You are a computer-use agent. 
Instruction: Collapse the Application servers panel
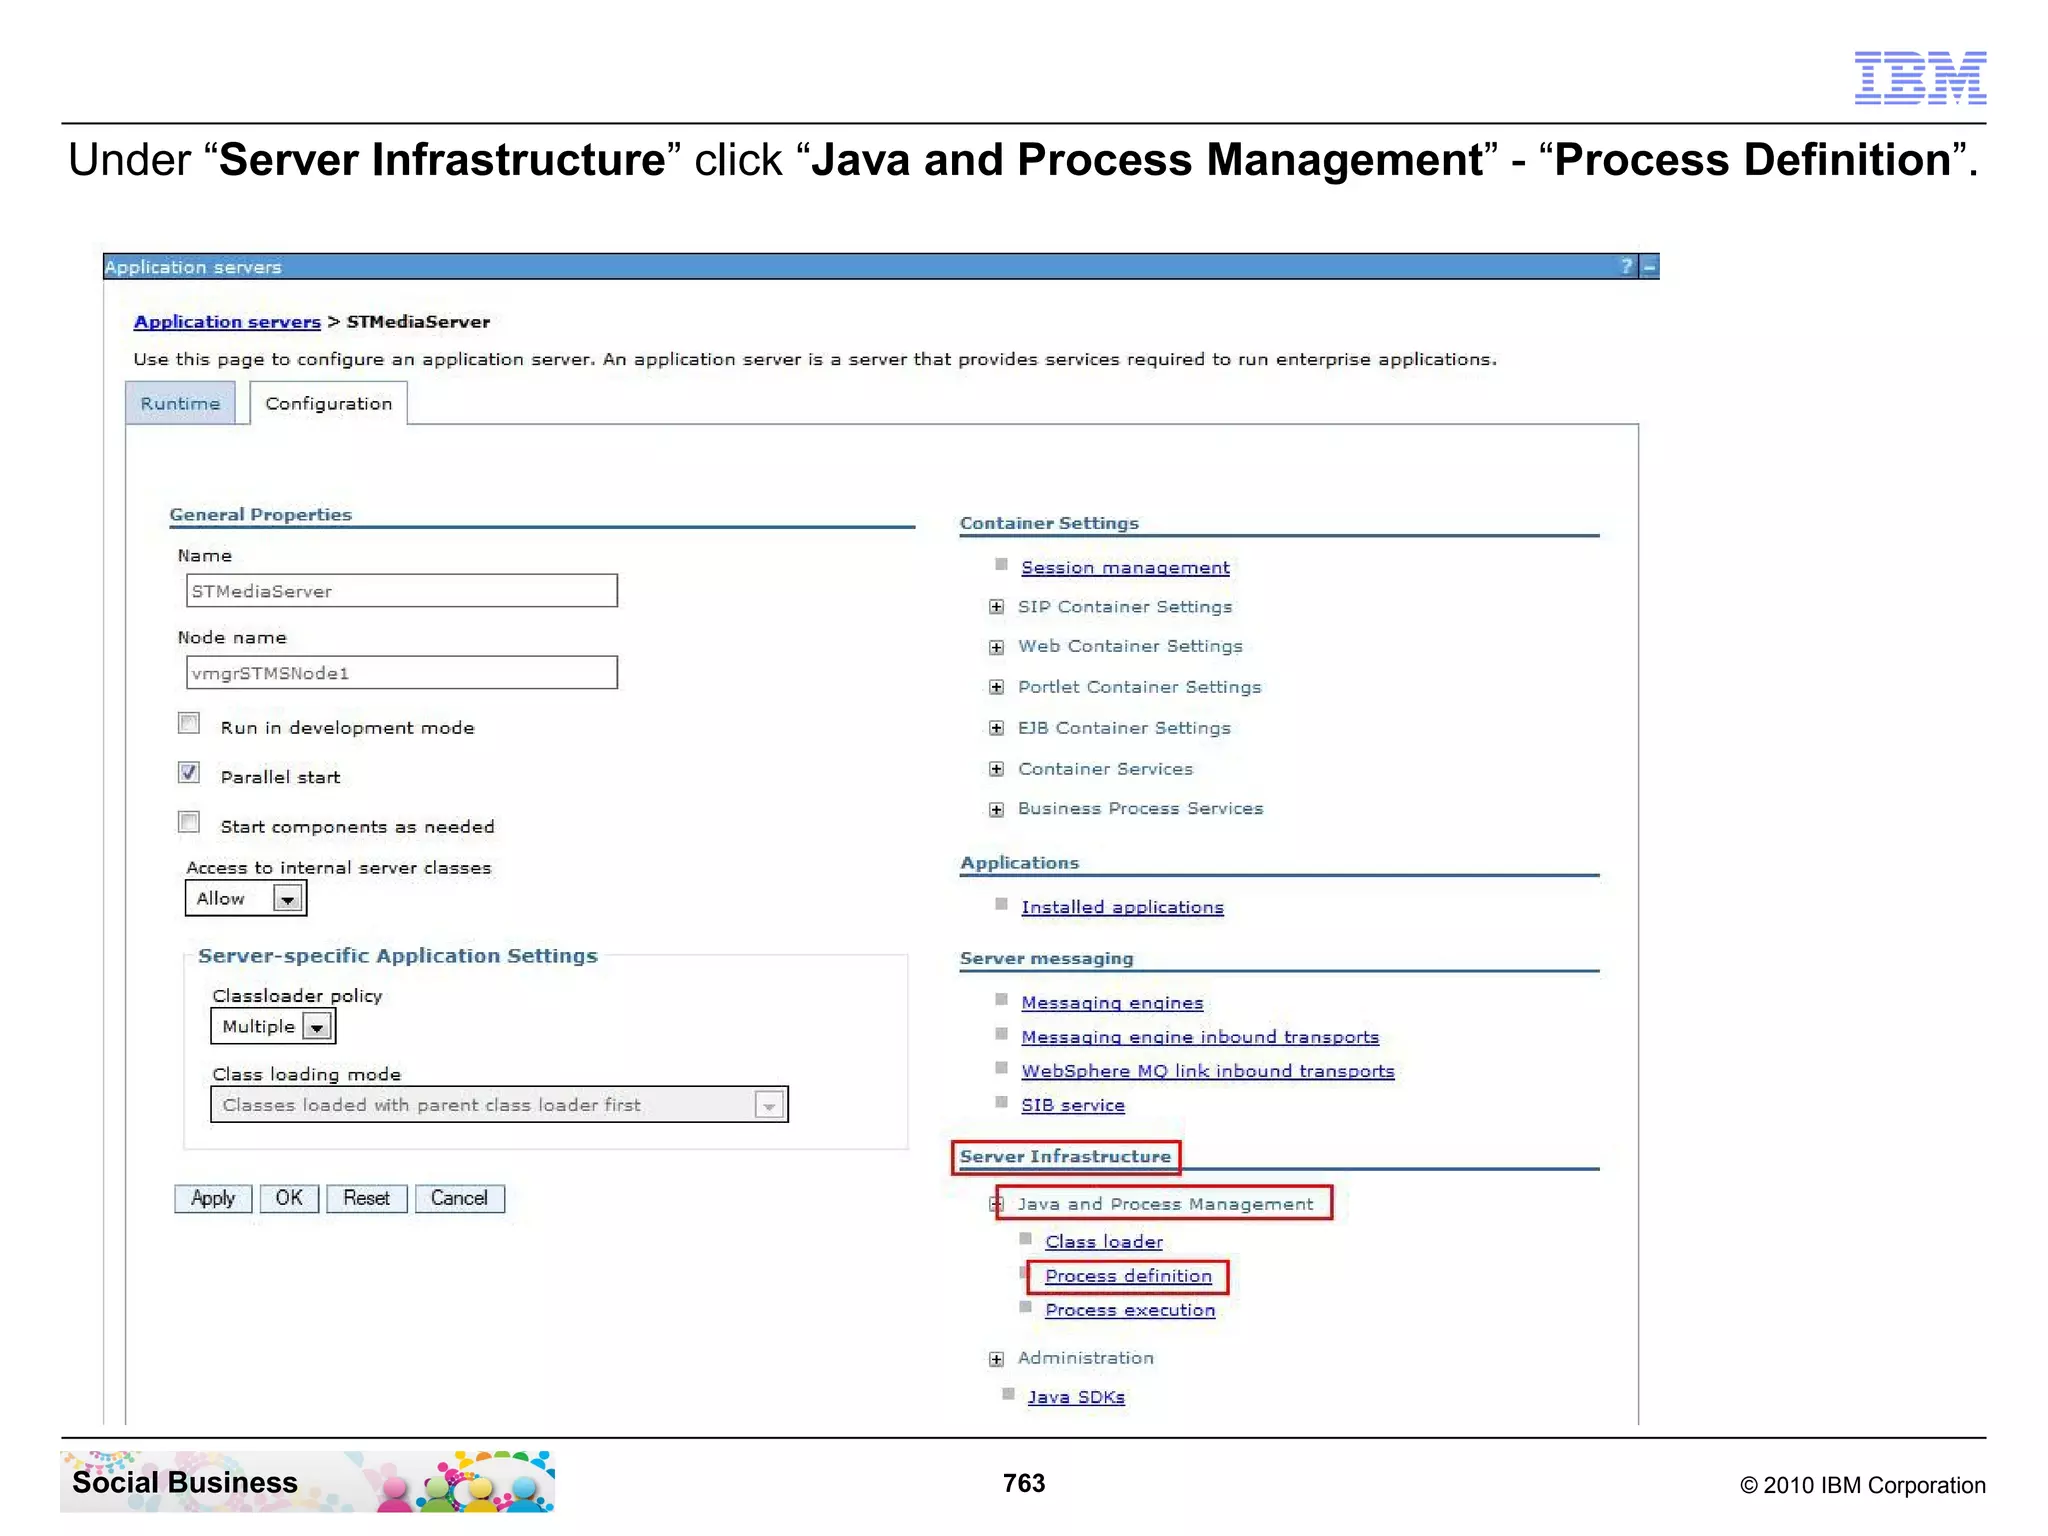[x=1650, y=267]
